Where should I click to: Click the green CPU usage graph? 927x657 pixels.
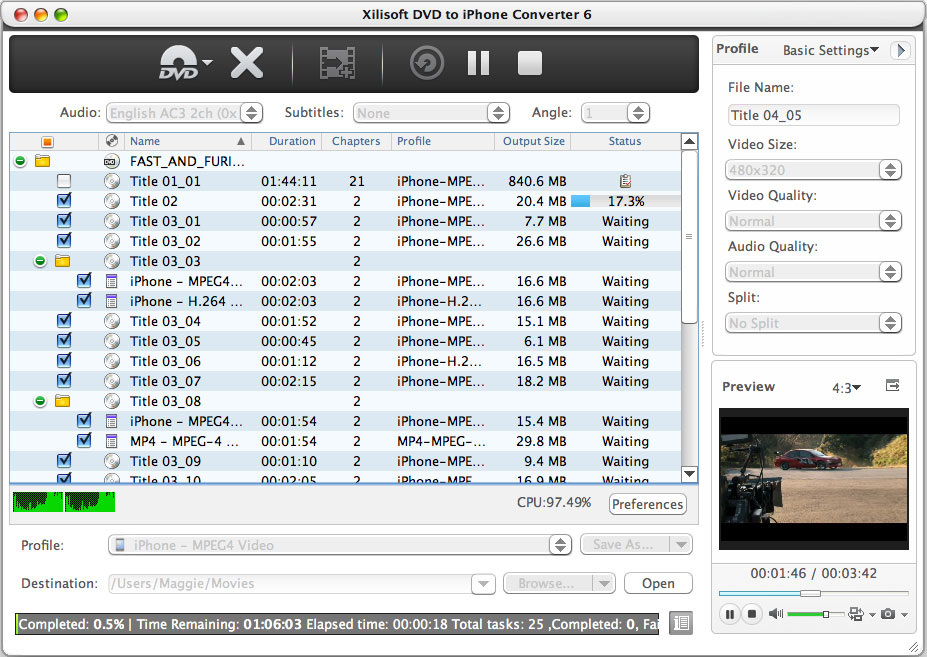(x=64, y=501)
